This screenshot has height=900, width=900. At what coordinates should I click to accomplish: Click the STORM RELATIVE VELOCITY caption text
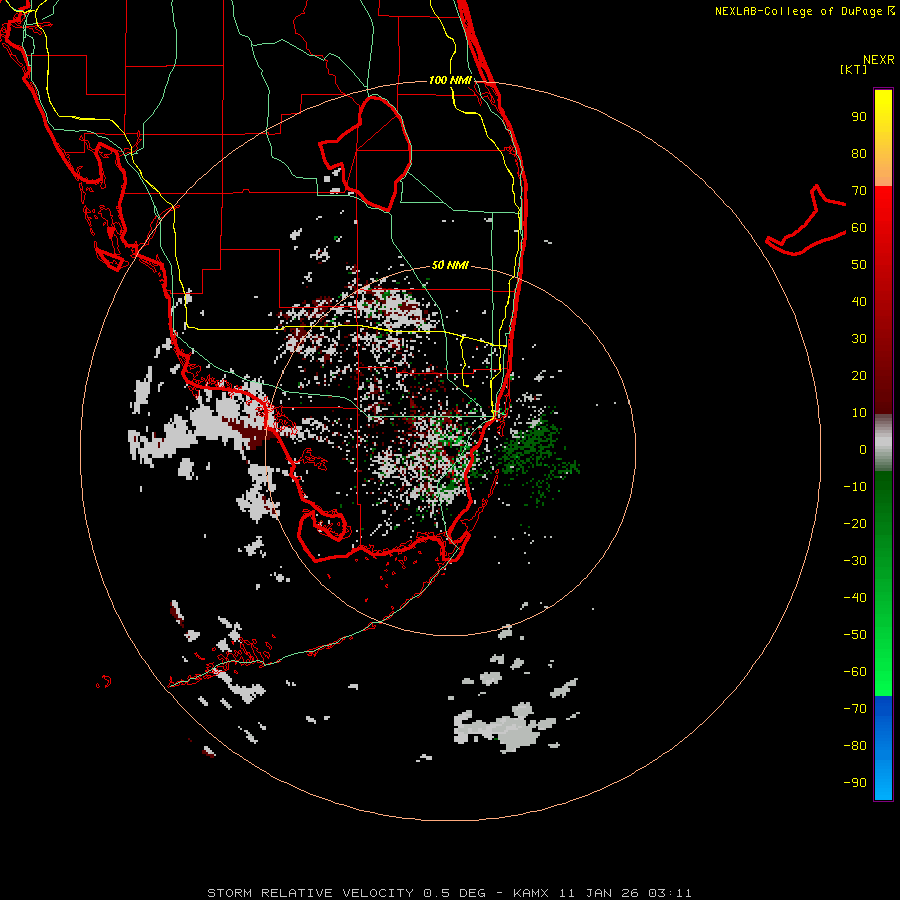pos(310,893)
